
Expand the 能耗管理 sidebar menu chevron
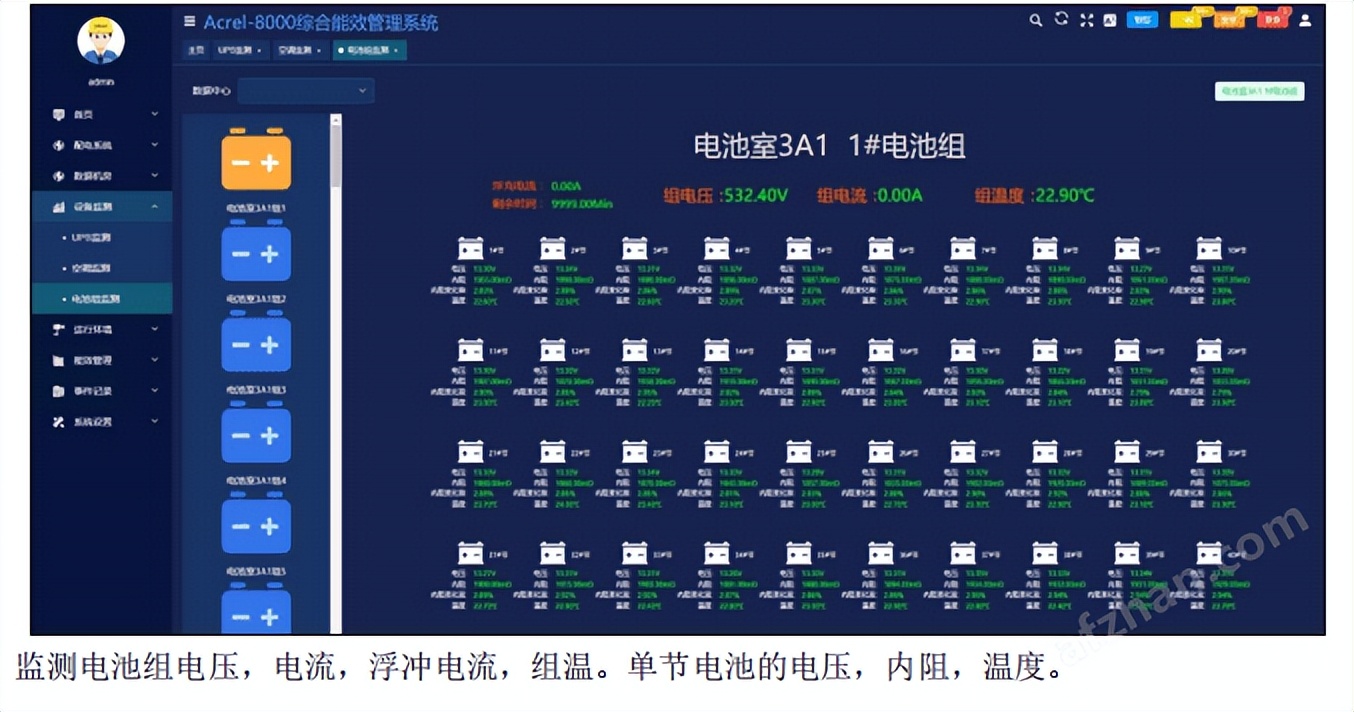pos(155,360)
